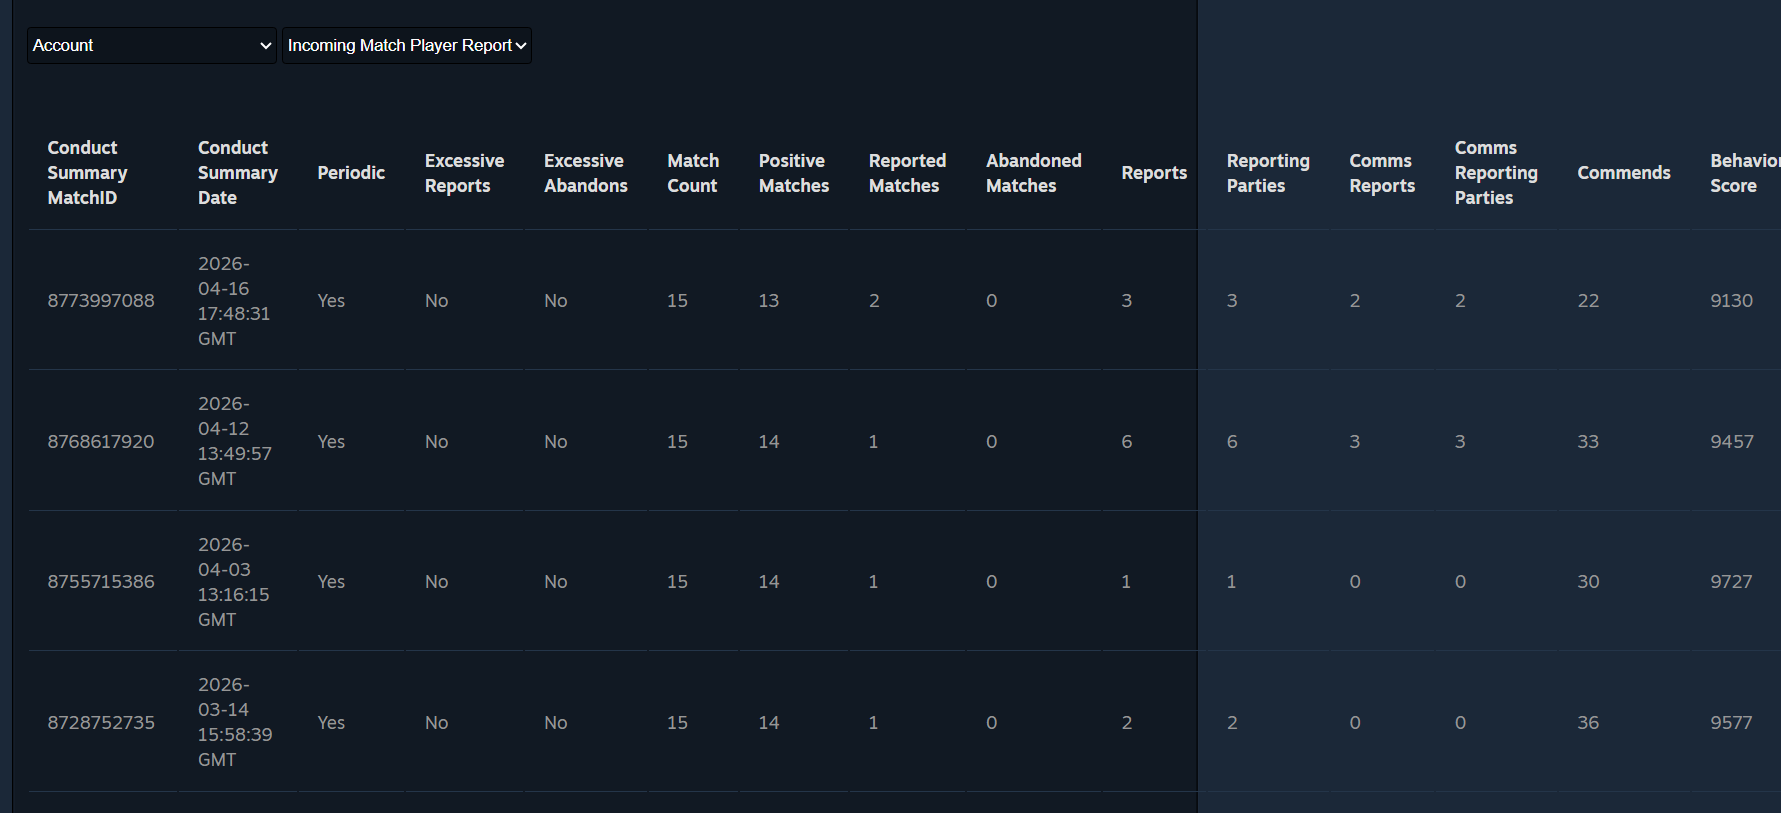The width and height of the screenshot is (1781, 813).
Task: Click the Reporting Parties column header
Action: pos(1268,173)
